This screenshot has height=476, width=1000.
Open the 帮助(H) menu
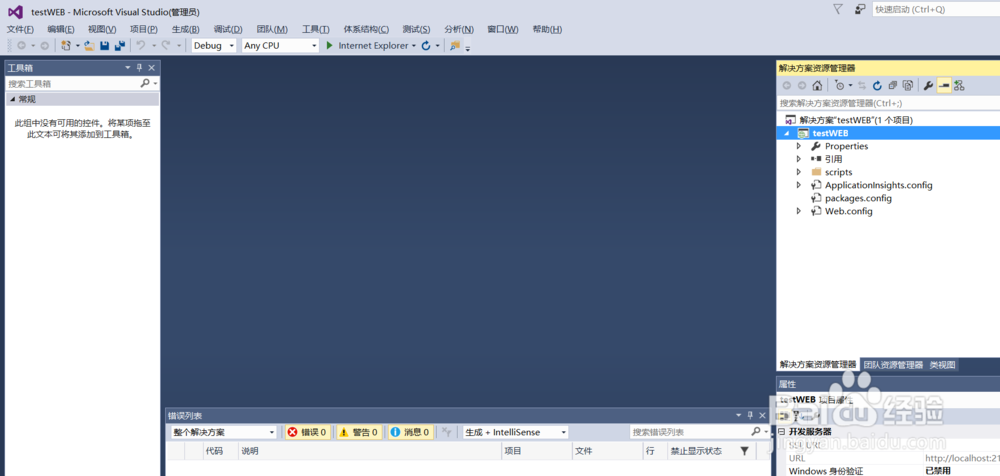point(547,29)
